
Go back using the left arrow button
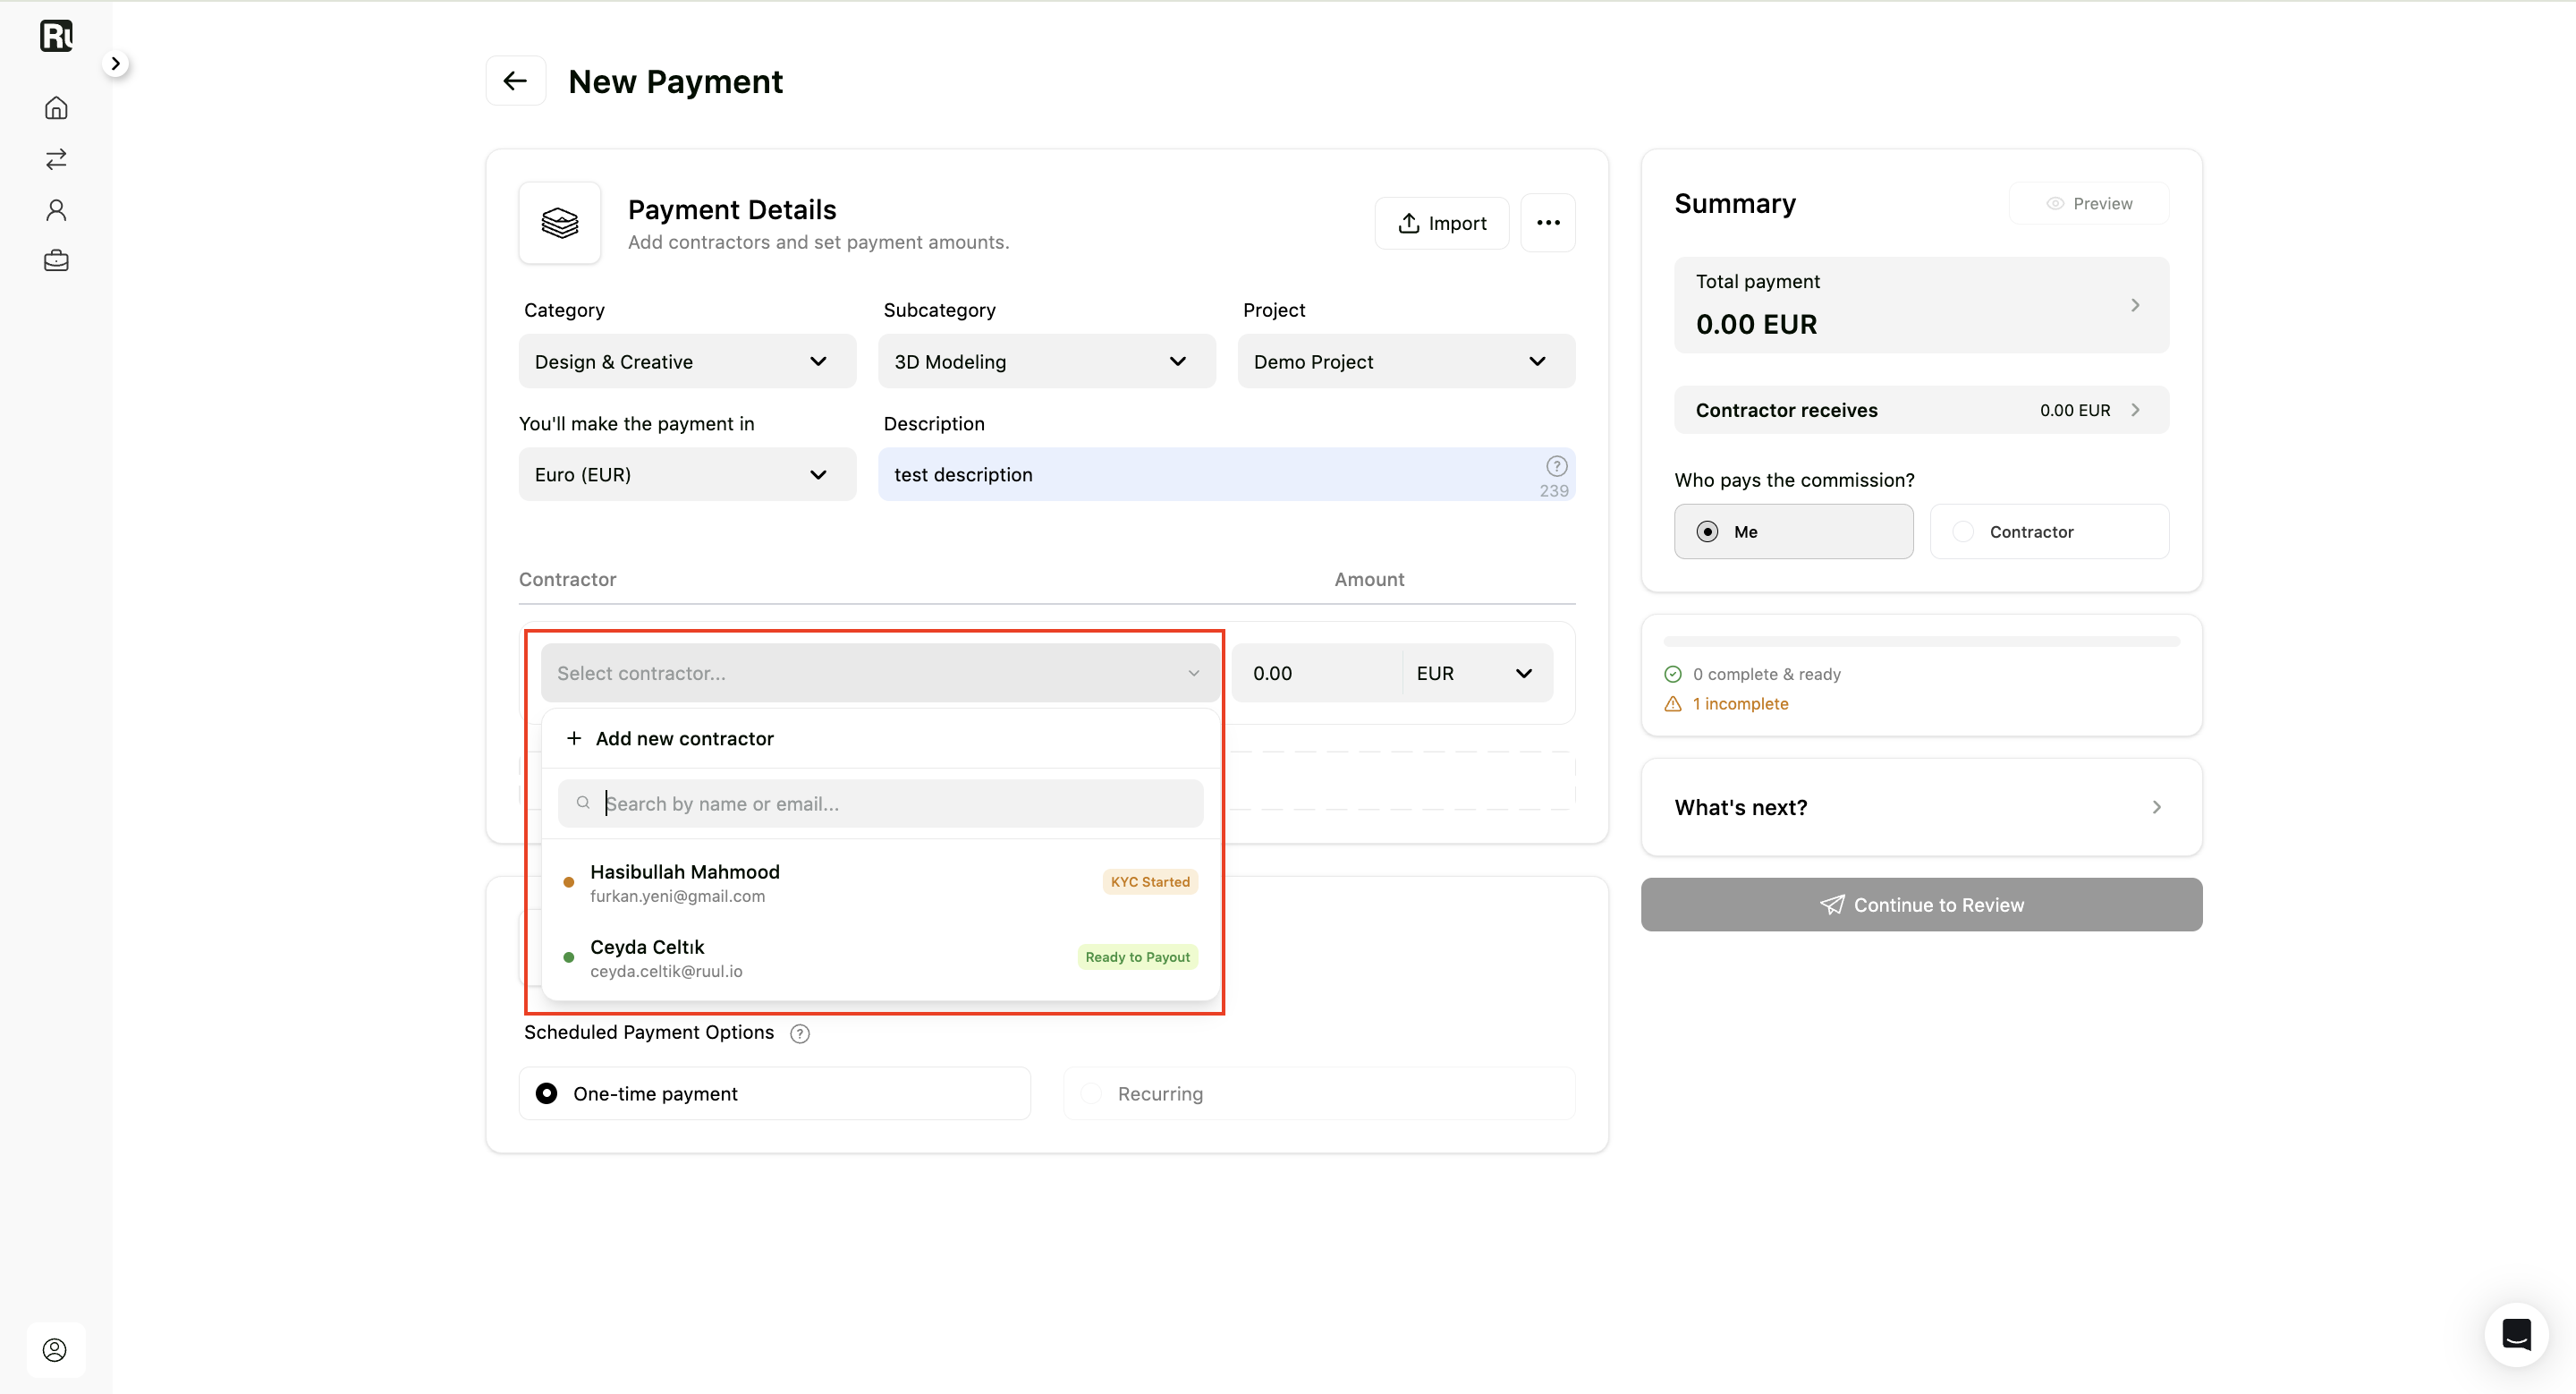coord(515,81)
